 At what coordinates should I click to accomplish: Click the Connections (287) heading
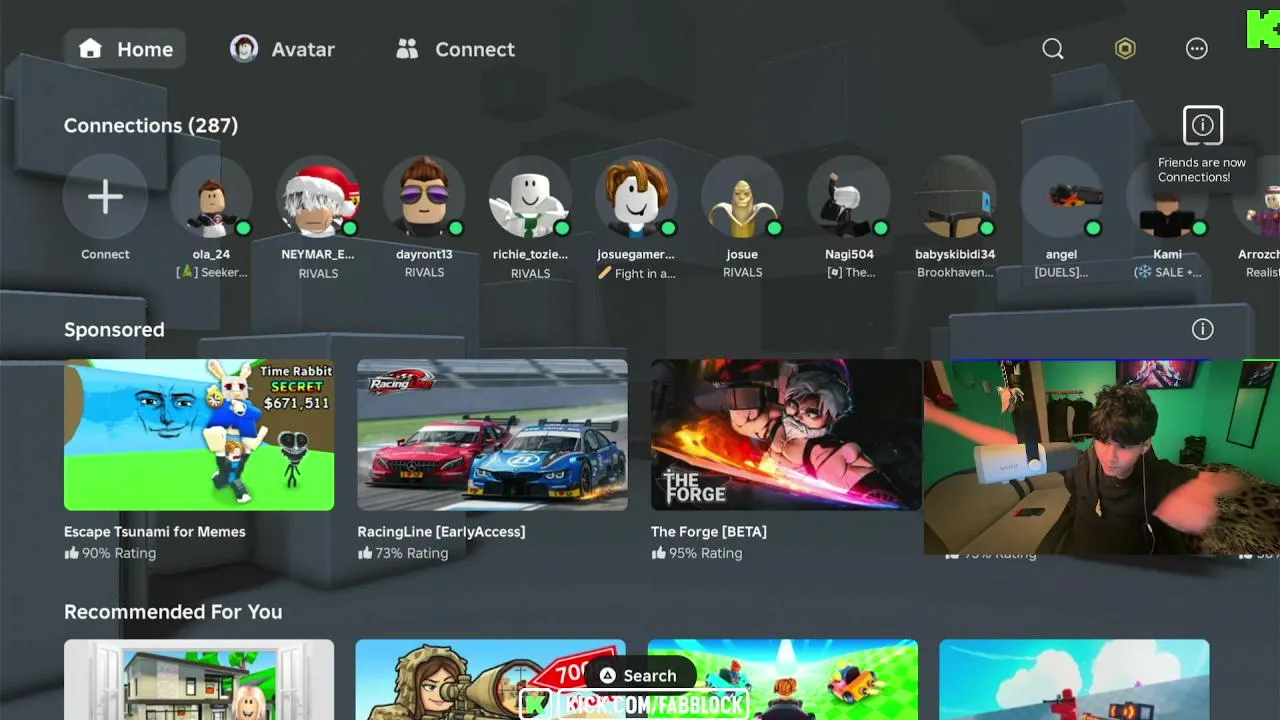(x=151, y=126)
